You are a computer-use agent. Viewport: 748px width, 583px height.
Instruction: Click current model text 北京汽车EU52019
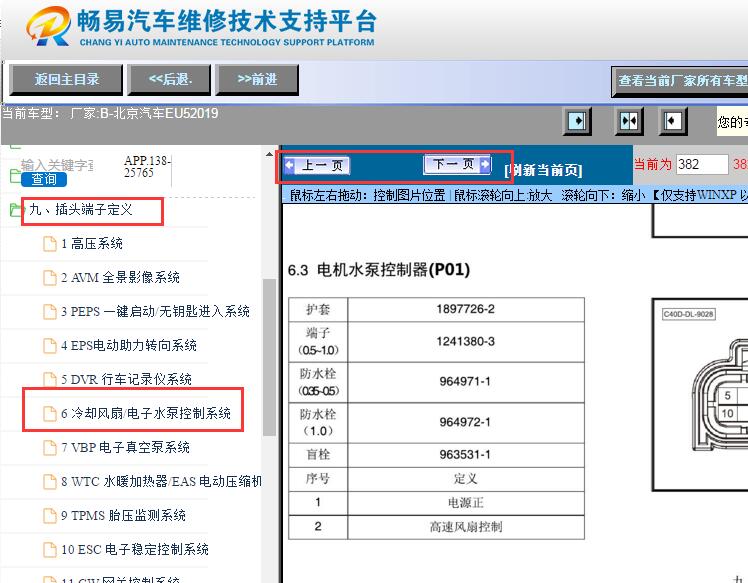(x=165, y=114)
